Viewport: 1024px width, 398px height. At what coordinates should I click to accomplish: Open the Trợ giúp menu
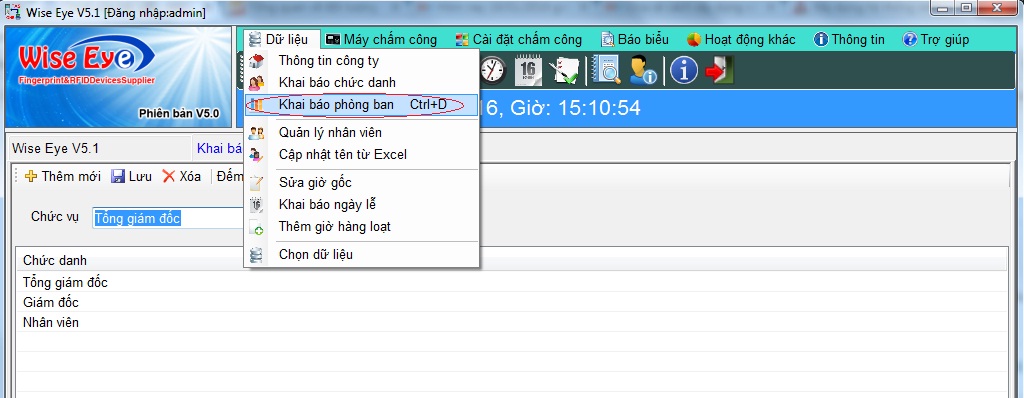(x=935, y=39)
